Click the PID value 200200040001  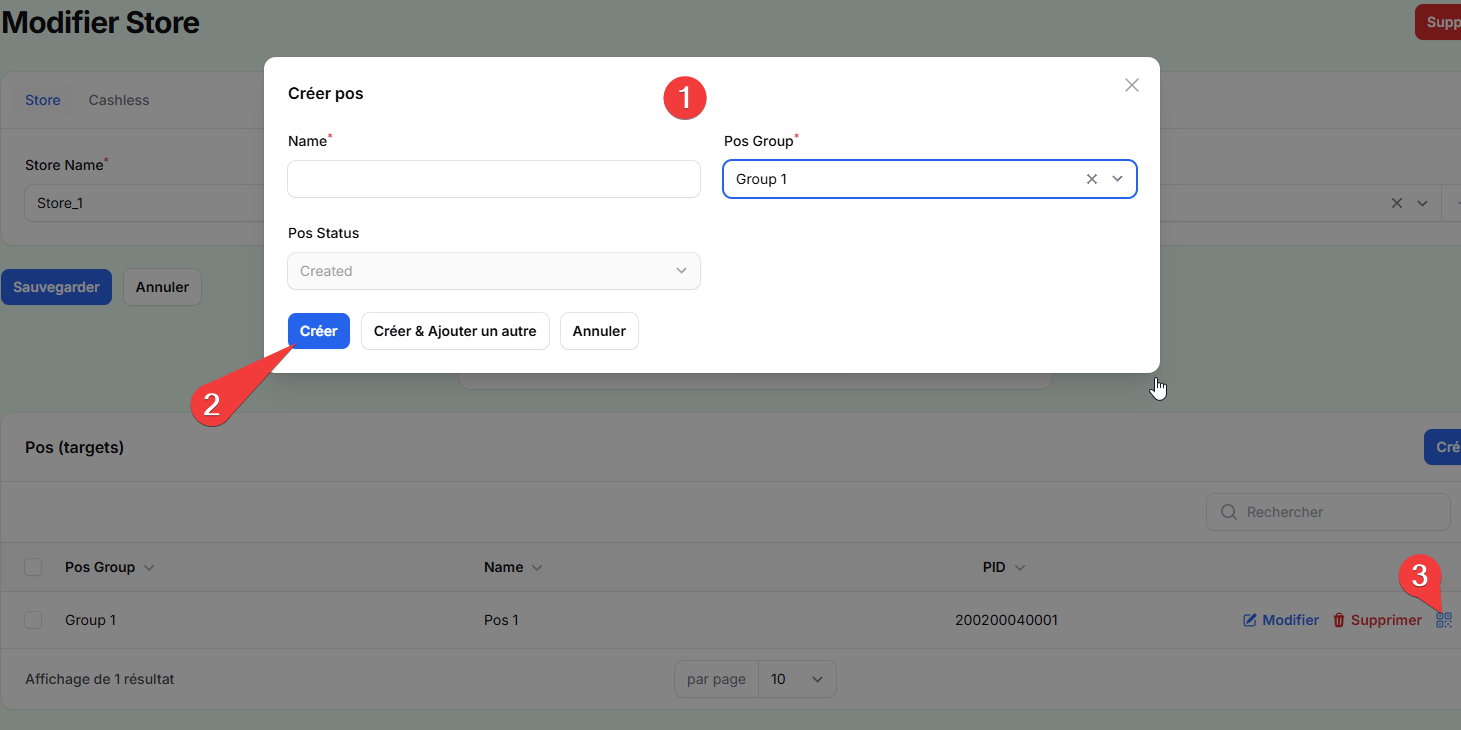click(x=1006, y=620)
